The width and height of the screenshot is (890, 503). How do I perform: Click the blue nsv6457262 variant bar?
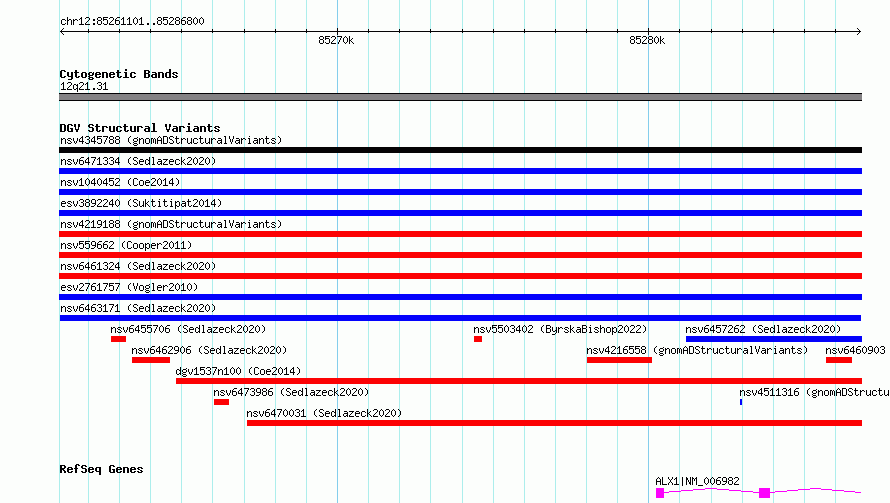[x=774, y=339]
